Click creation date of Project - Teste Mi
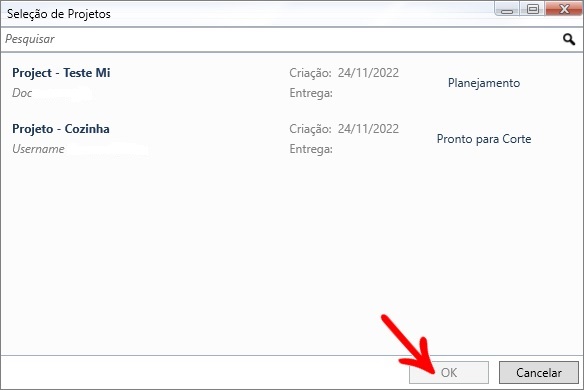Viewport: 584px width, 390px height. [368, 73]
